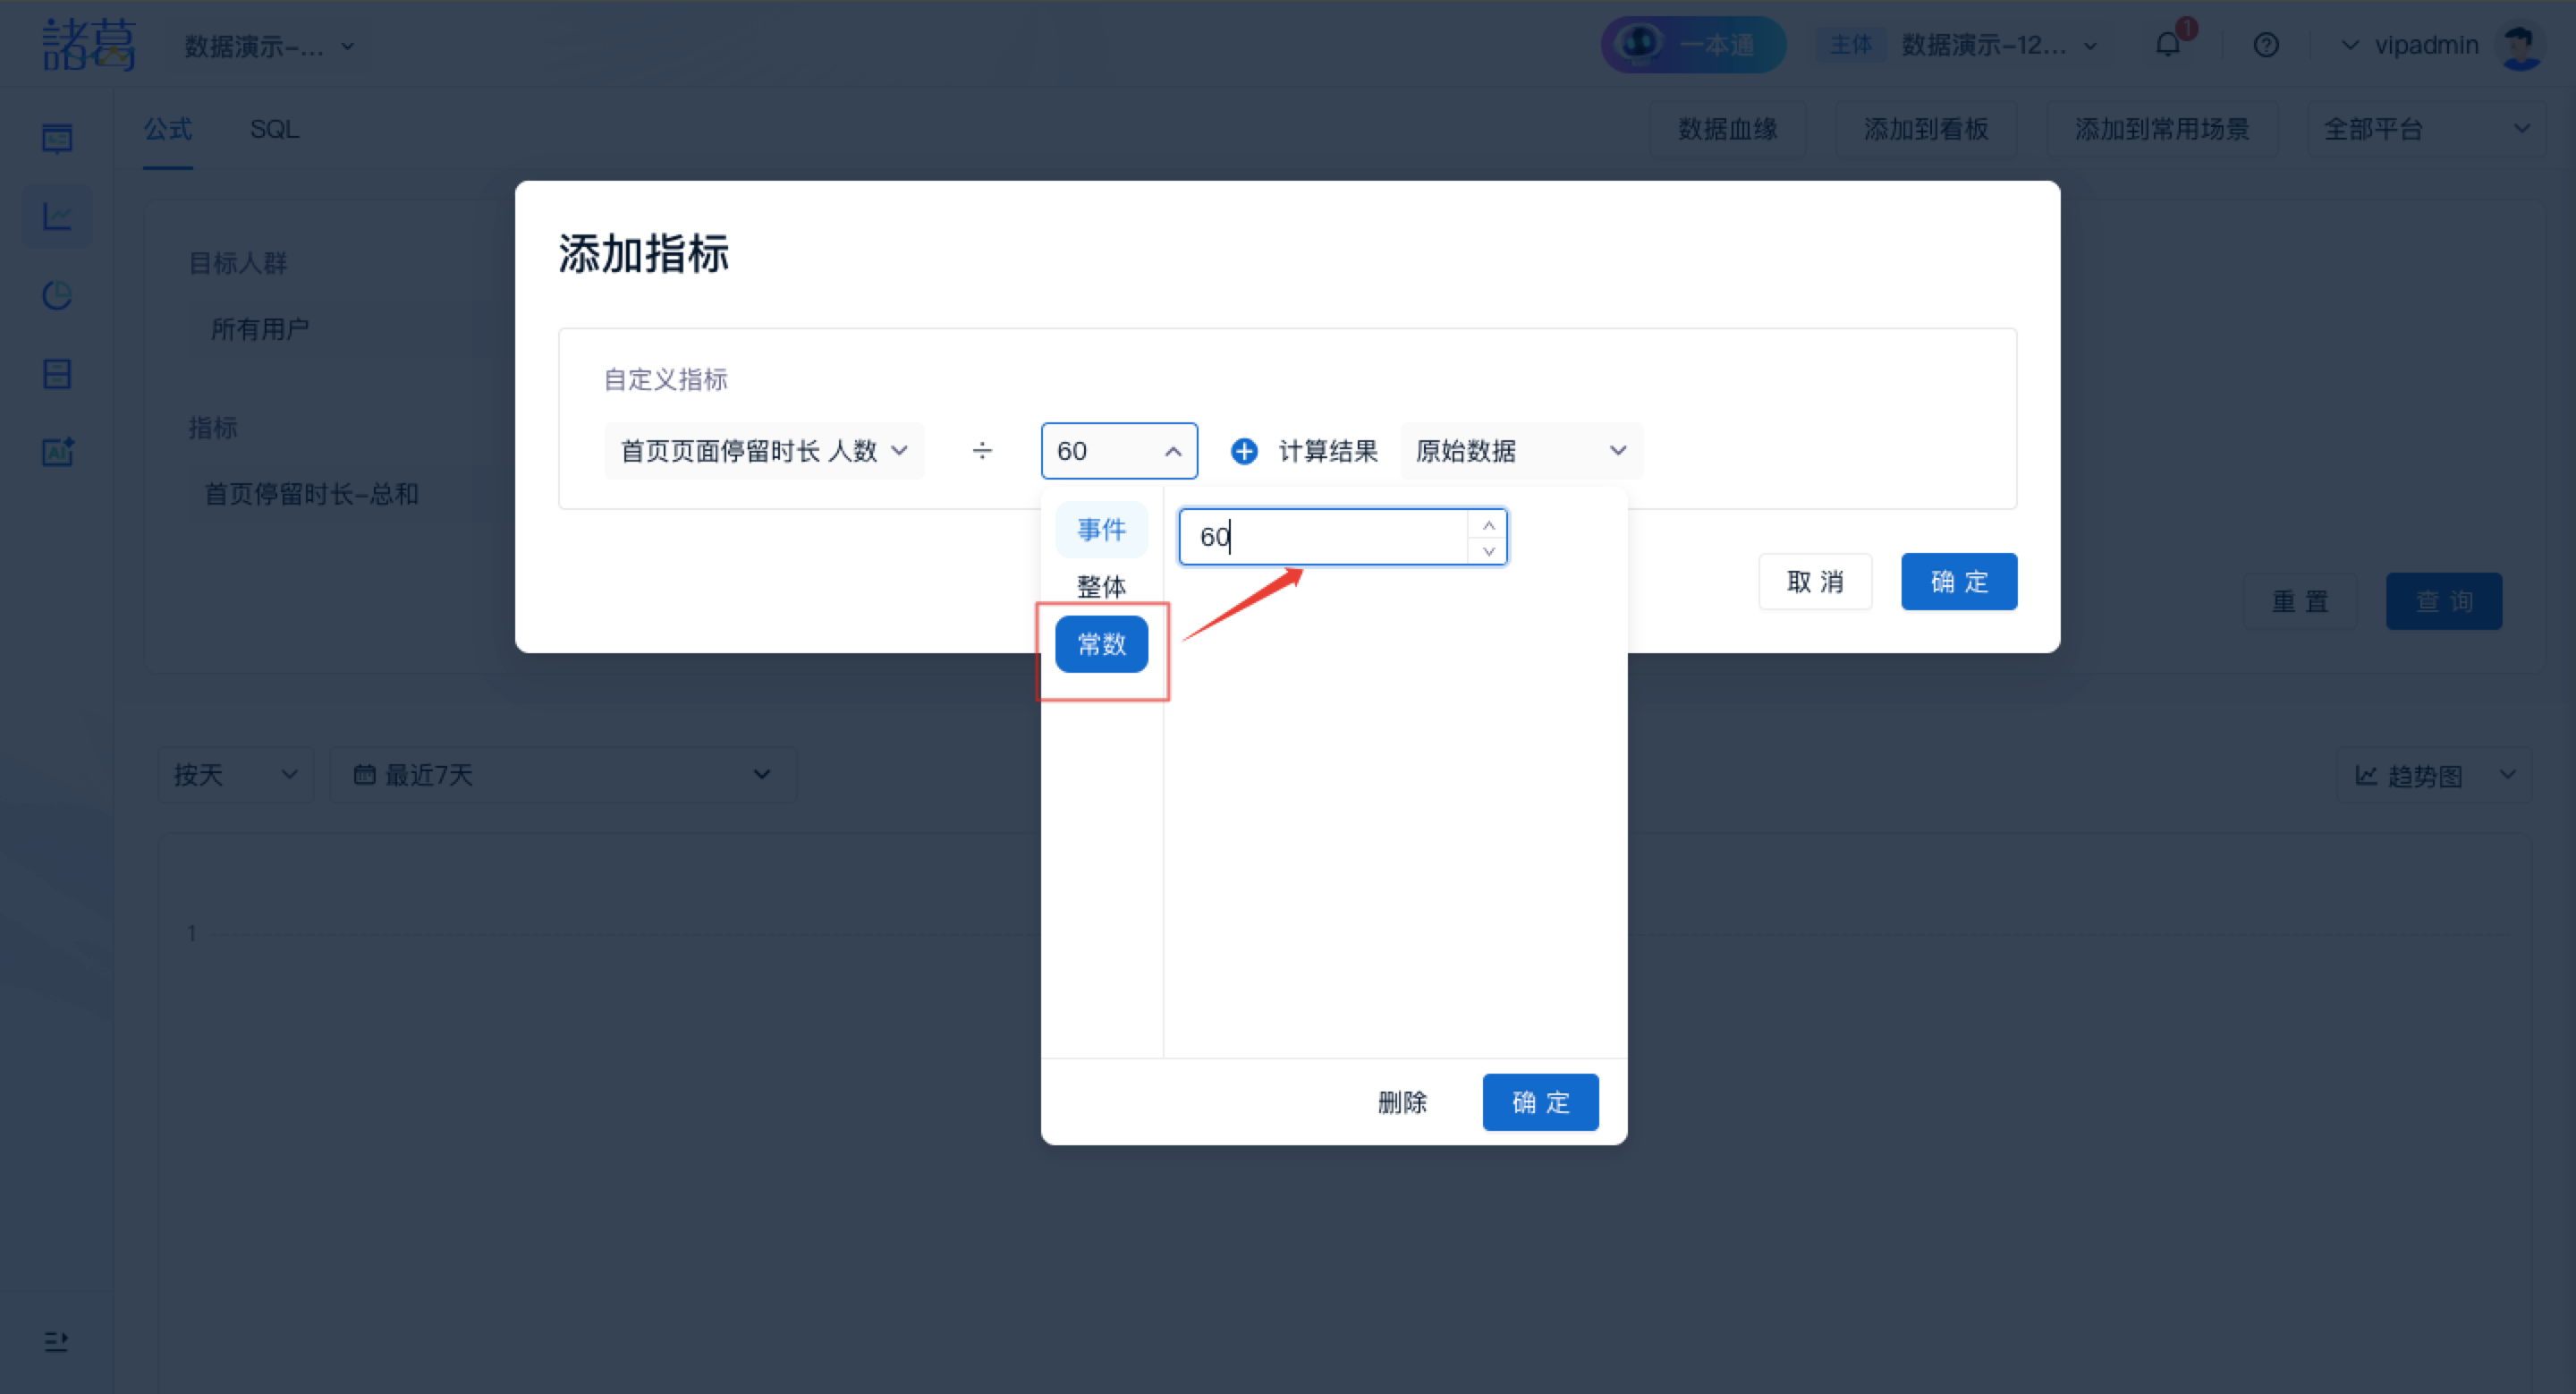This screenshot has width=2576, height=1394.
Task: Open the 首页页面停留时长 人数 dropdown
Action: 763,451
